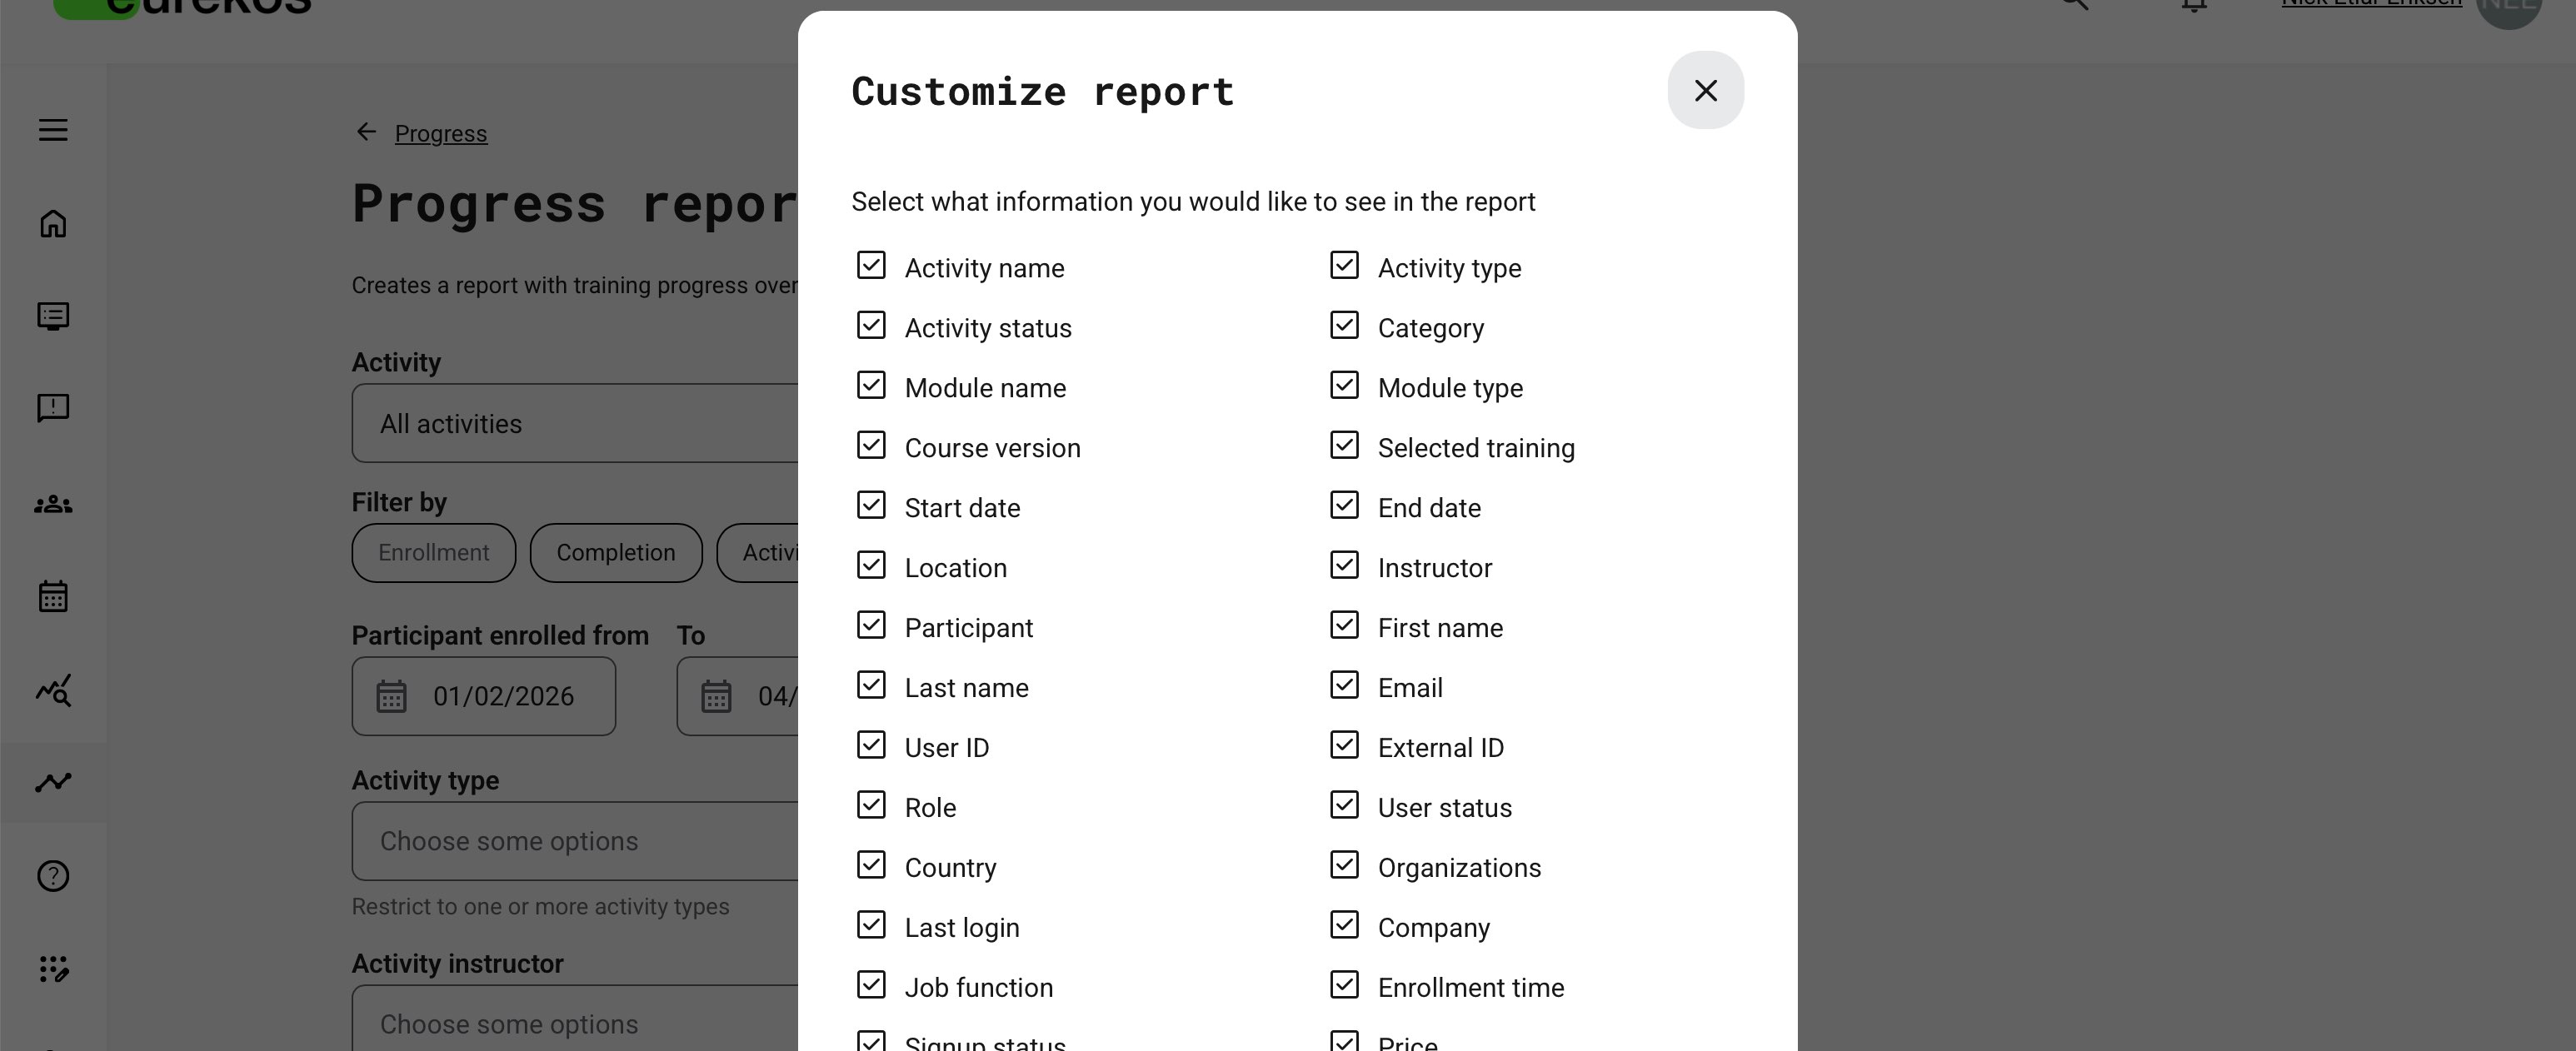2576x1051 pixels.
Task: Open the apps grid icon at sidebar bottom
Action: pyautogui.click(x=53, y=967)
